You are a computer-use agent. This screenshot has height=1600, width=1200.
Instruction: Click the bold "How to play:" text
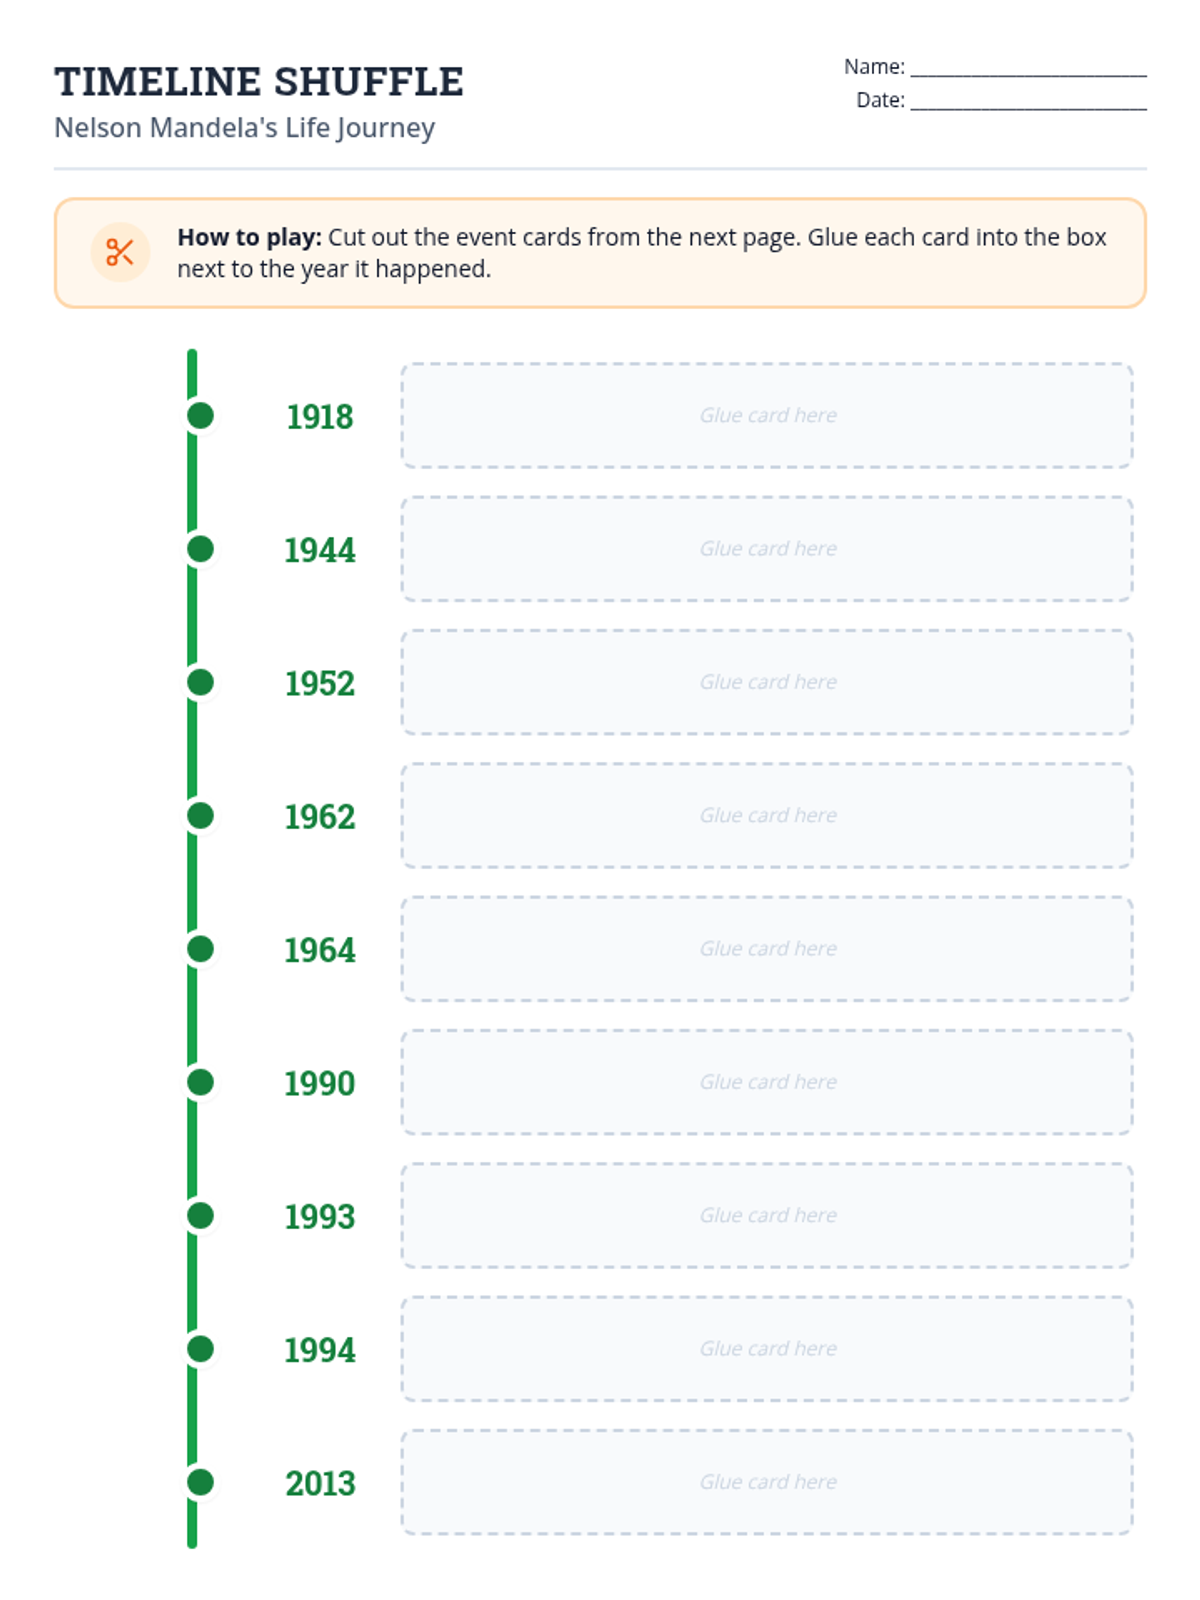click(x=249, y=237)
